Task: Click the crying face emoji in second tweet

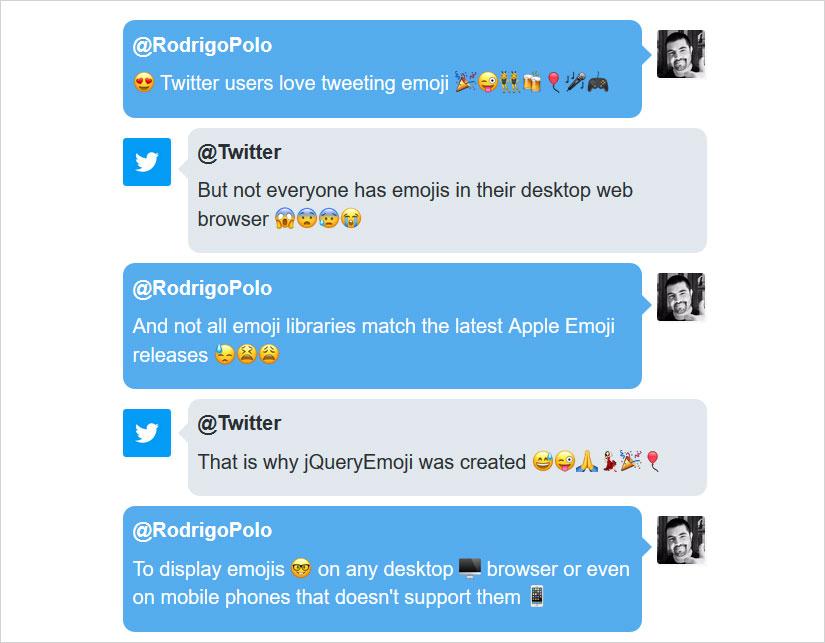Action: click(350, 218)
